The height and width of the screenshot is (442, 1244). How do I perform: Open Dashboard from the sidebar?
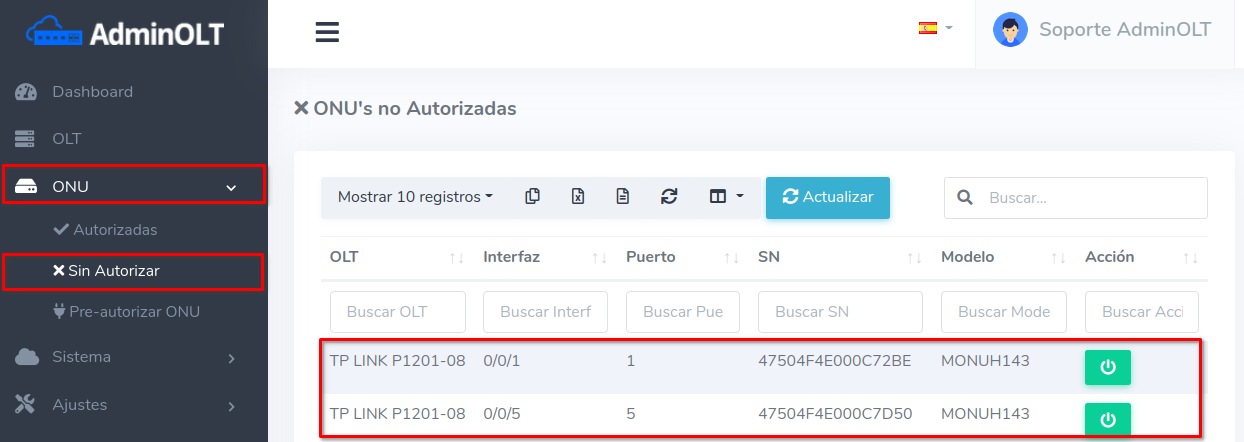(x=92, y=92)
